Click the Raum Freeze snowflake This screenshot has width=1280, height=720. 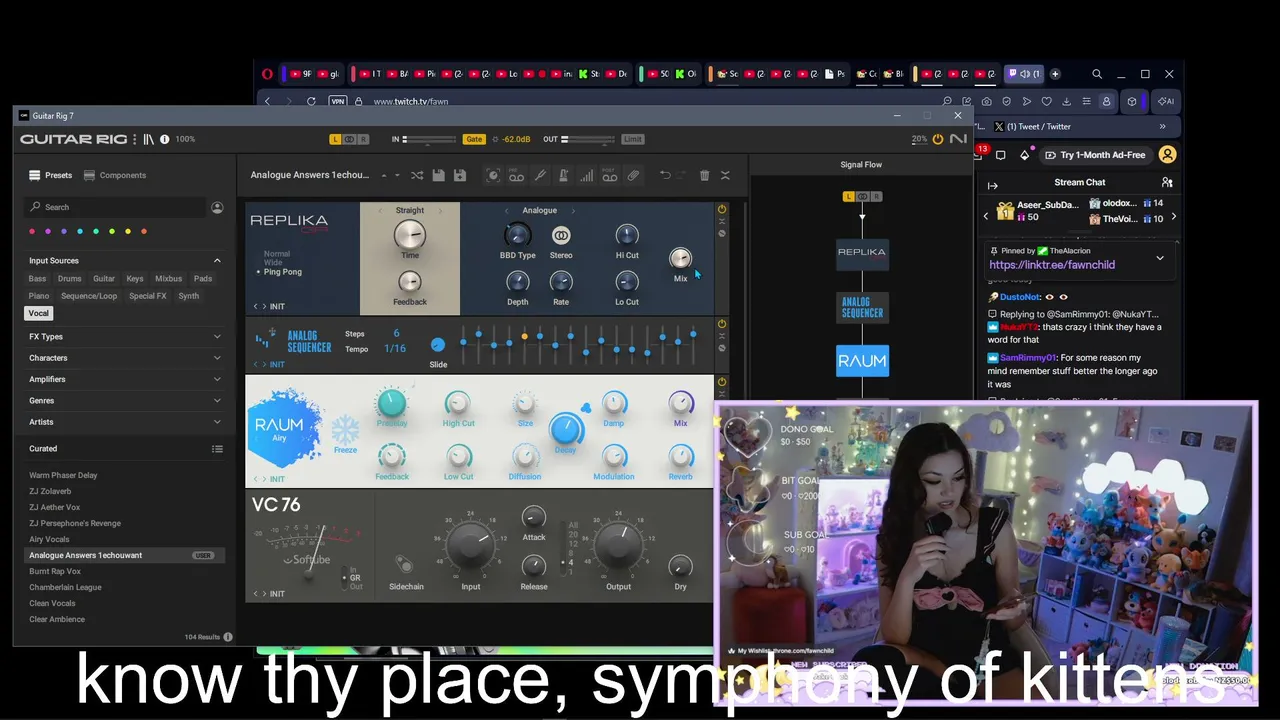tap(345, 431)
